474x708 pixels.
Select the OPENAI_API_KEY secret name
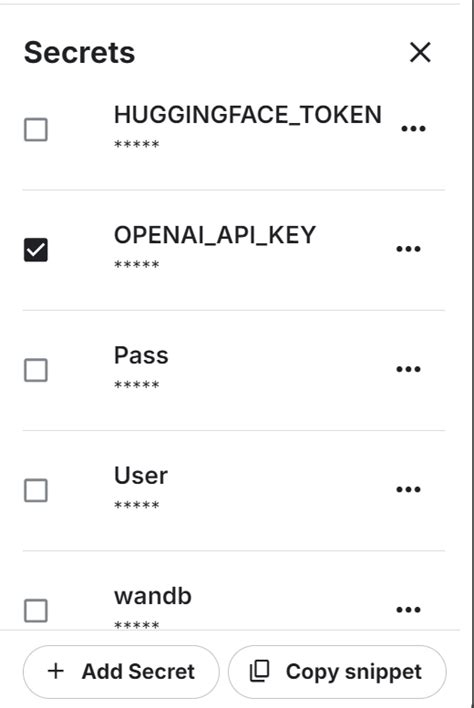pos(215,235)
